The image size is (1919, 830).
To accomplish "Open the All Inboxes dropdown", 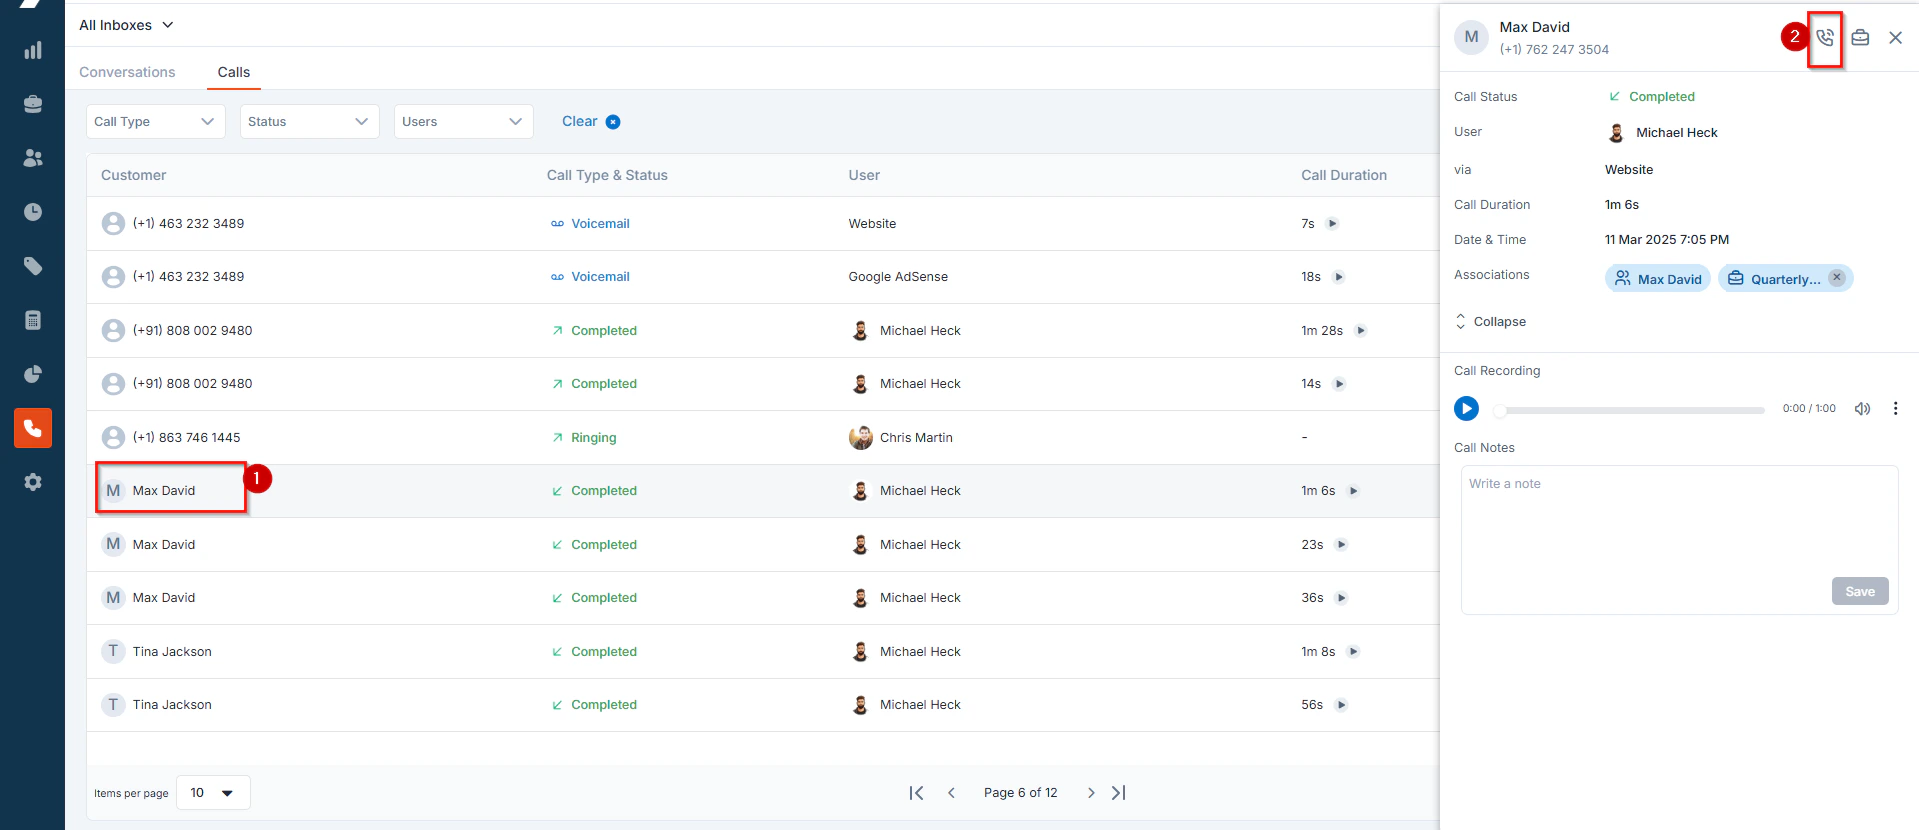I will tap(126, 25).
